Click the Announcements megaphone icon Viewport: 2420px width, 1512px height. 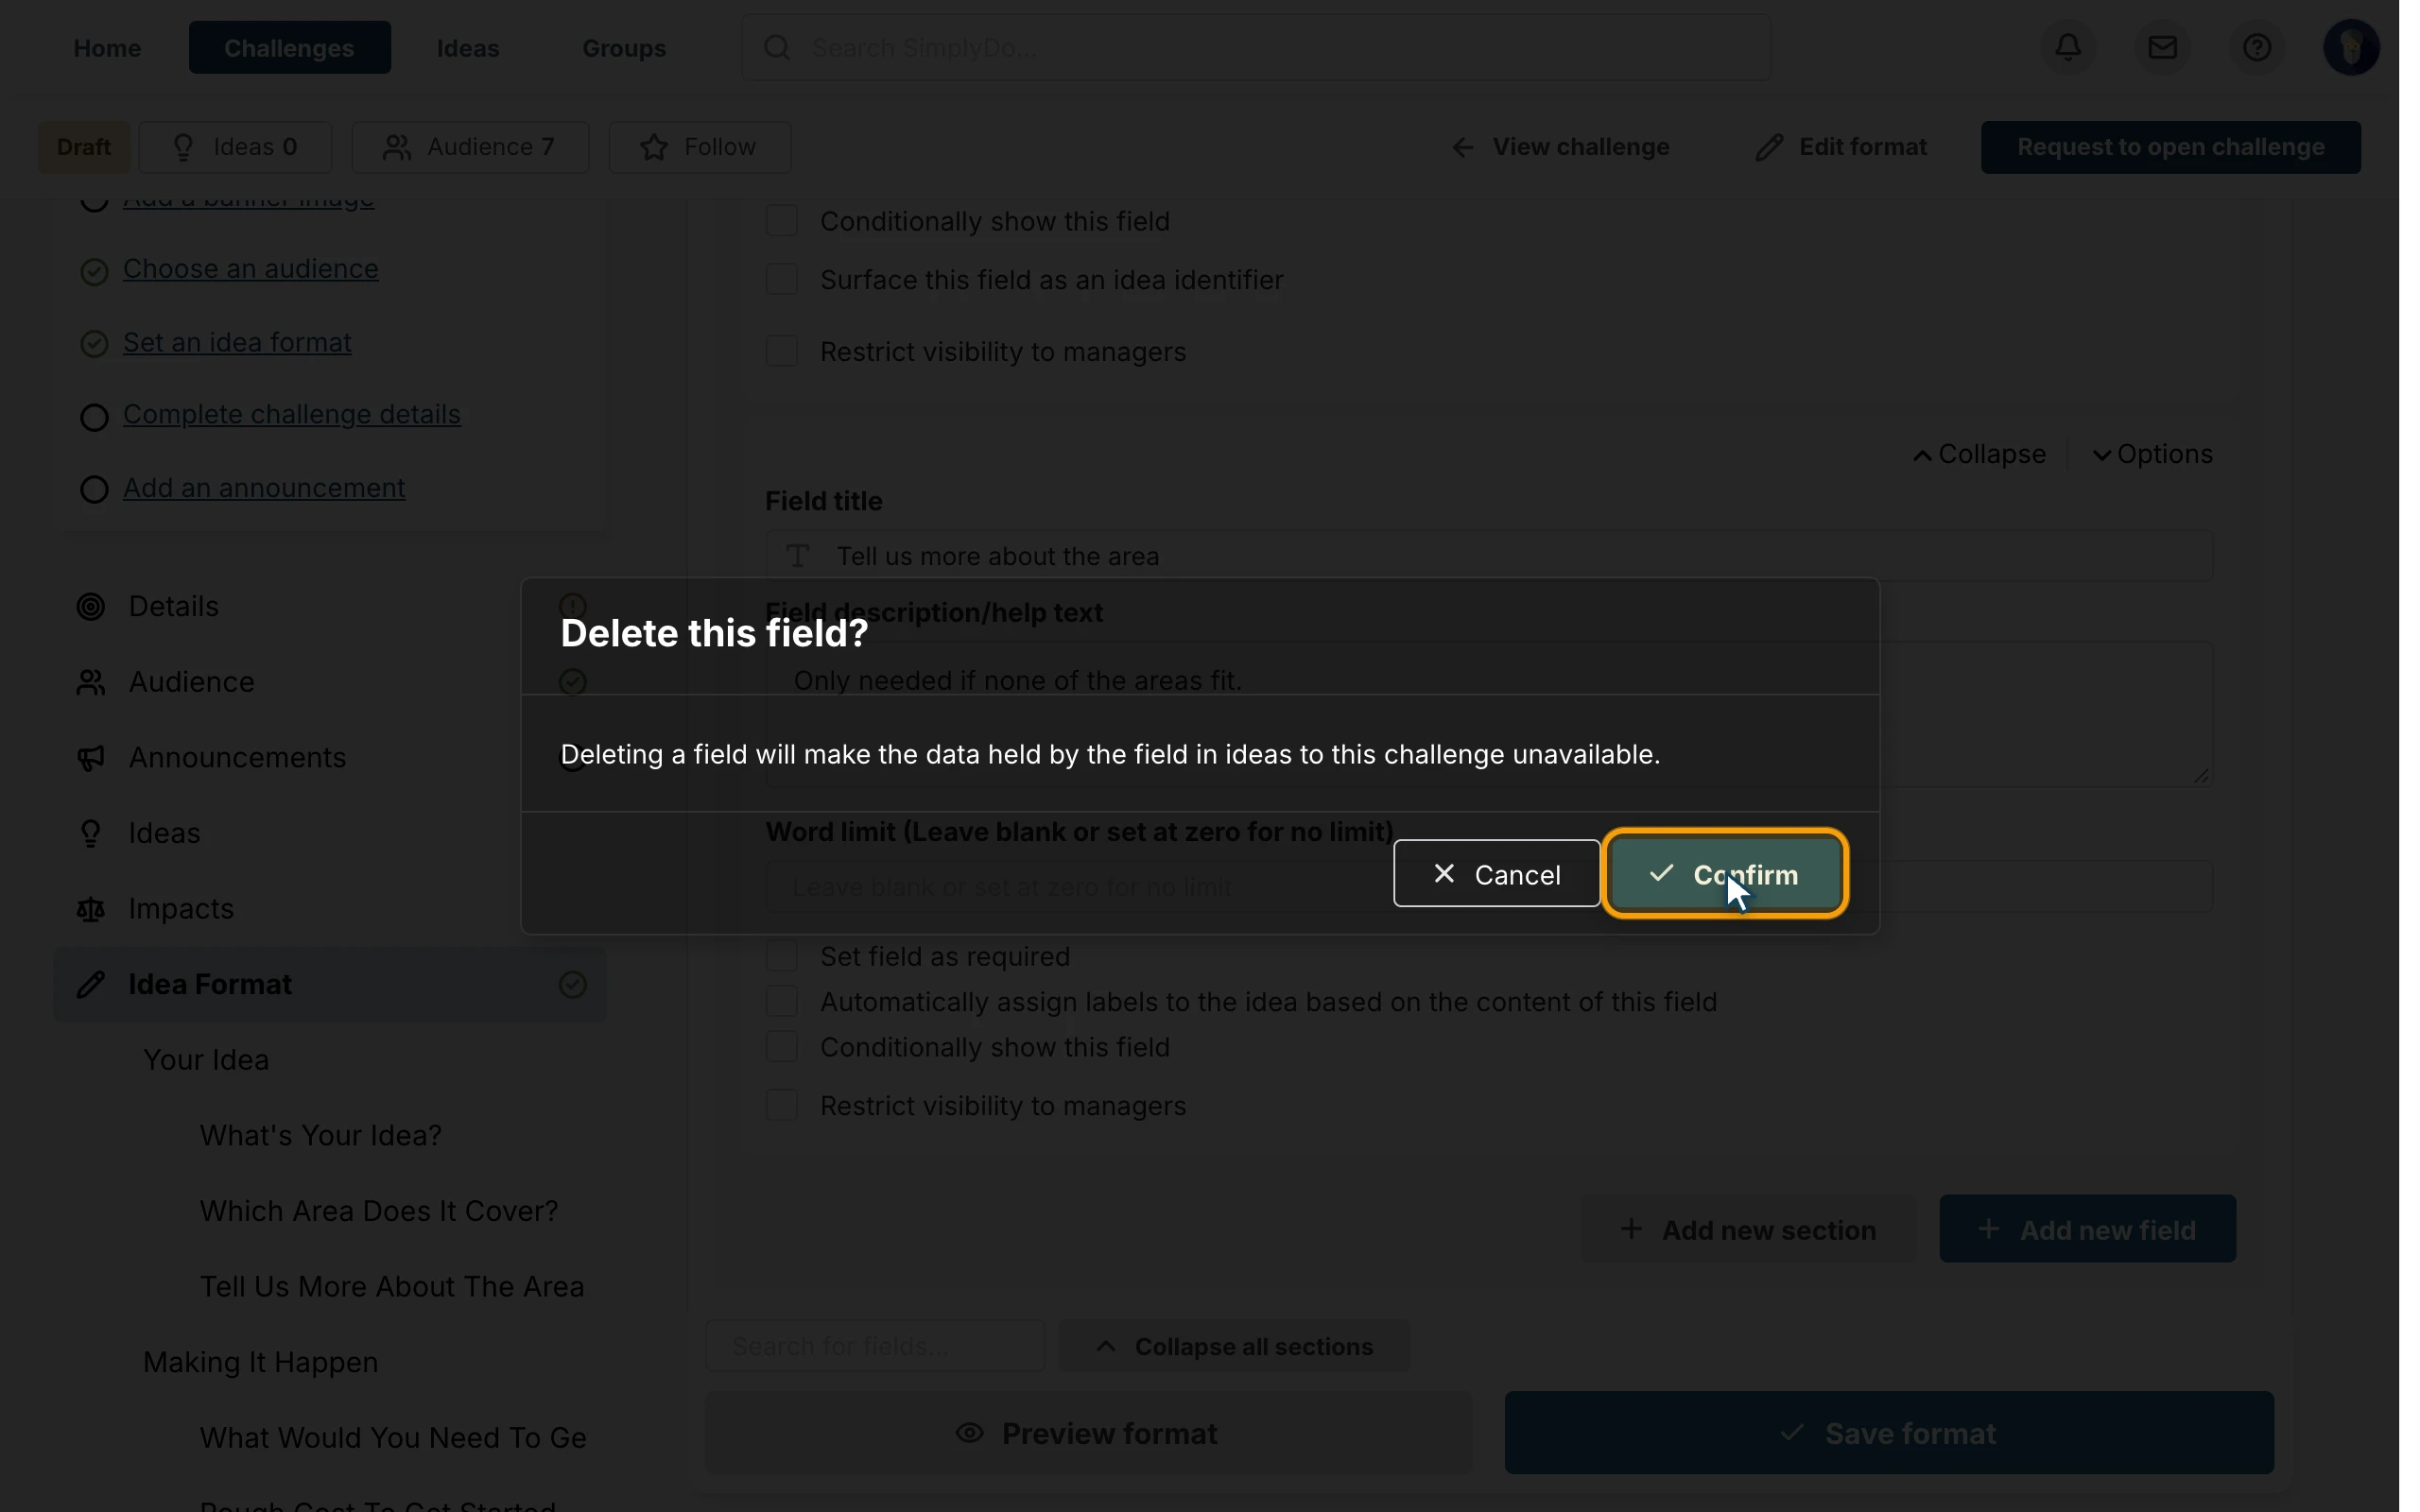[91, 759]
